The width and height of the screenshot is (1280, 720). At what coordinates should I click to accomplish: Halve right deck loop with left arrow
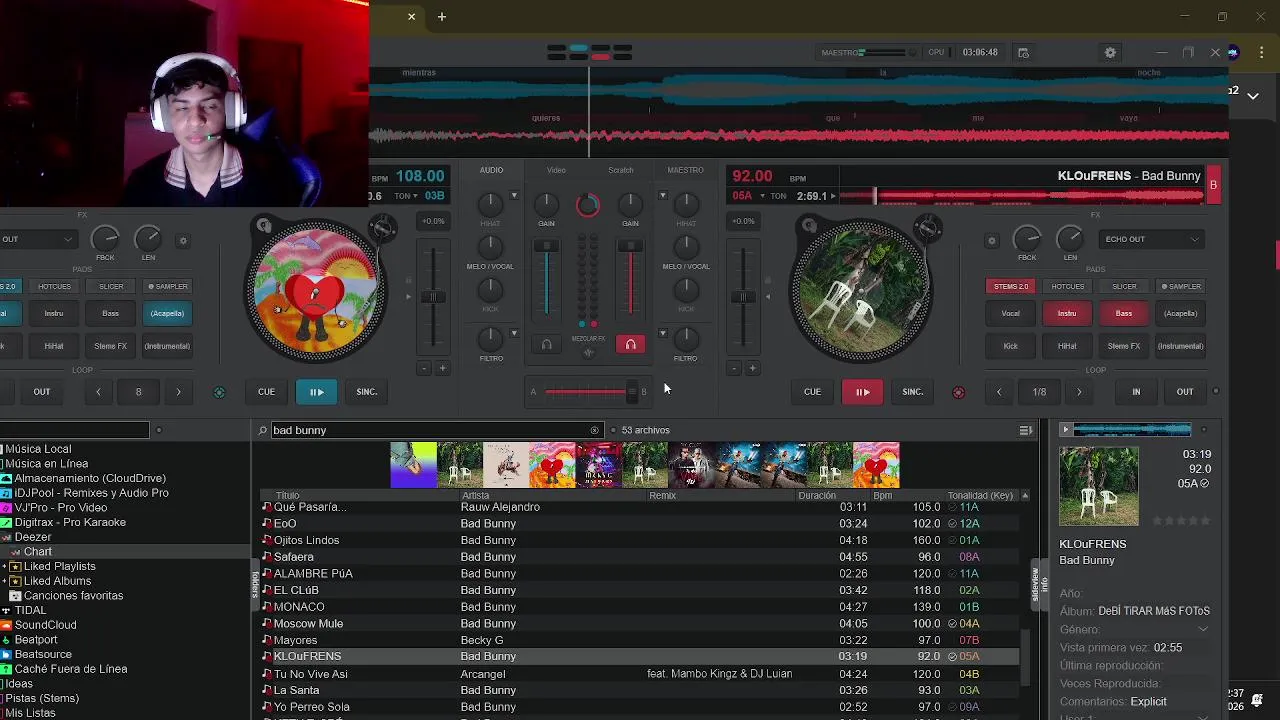point(998,392)
